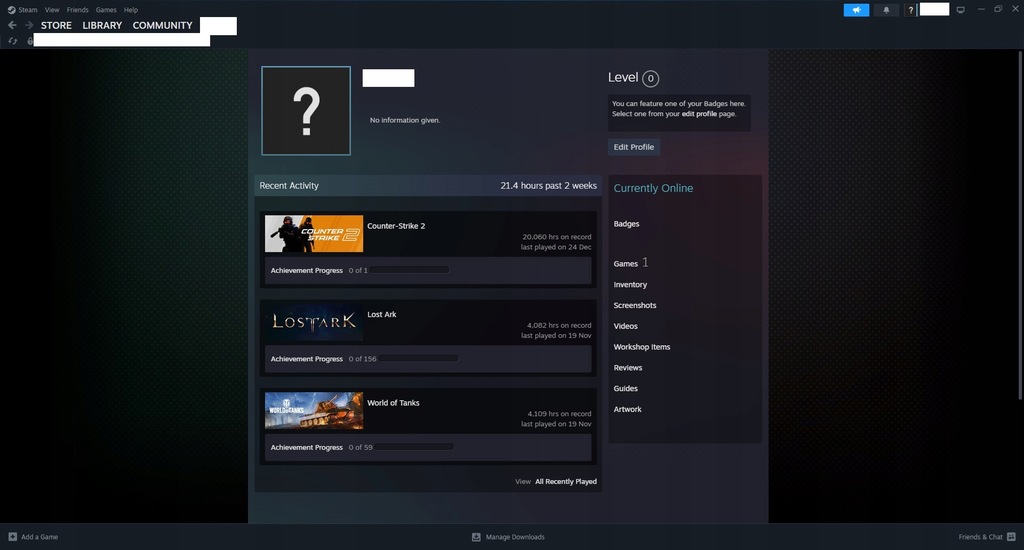Click the page vertical scrollbar

[1020, 225]
